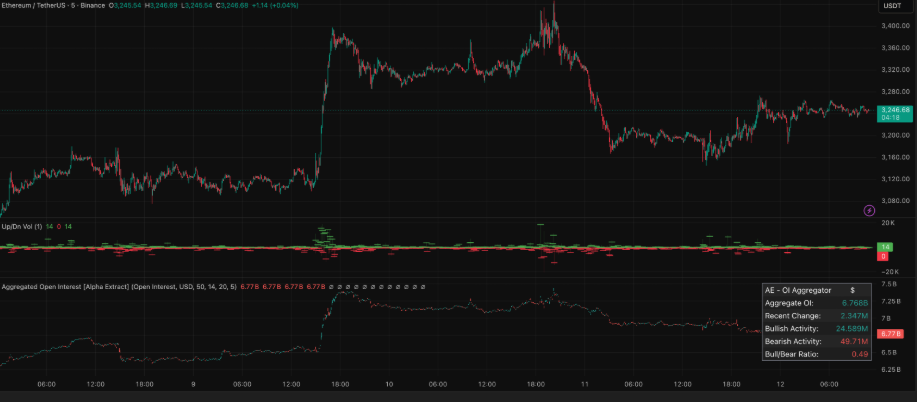
Task: Click the red 0 volume axis label
Action: (883, 256)
